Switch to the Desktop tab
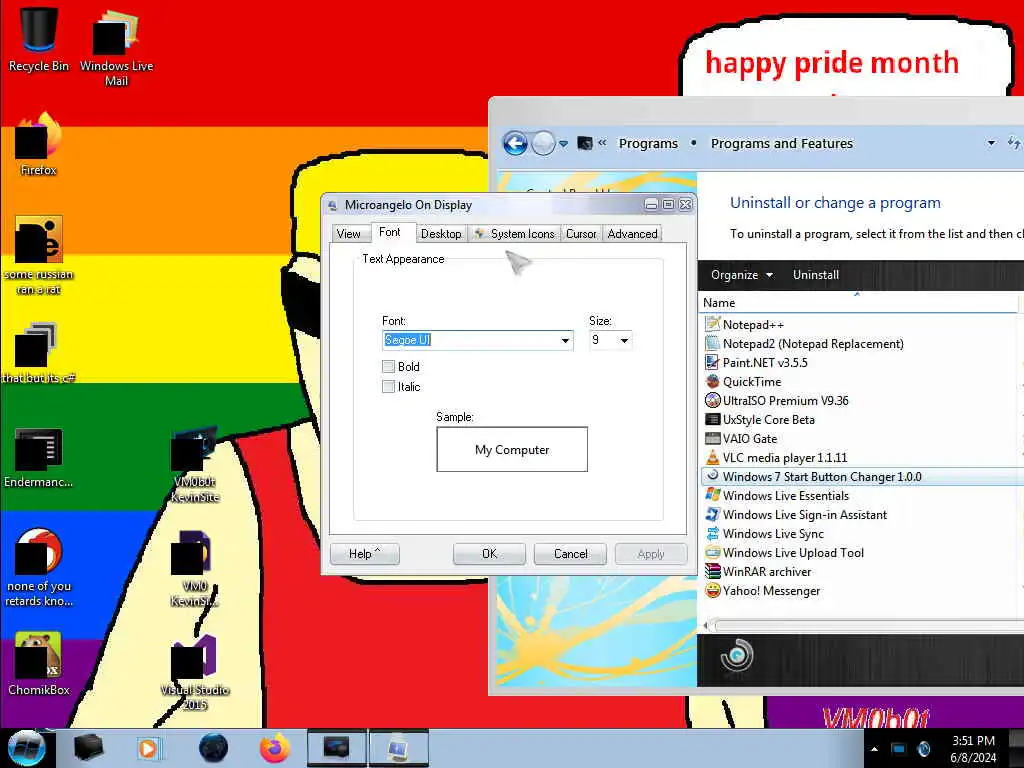 click(441, 234)
